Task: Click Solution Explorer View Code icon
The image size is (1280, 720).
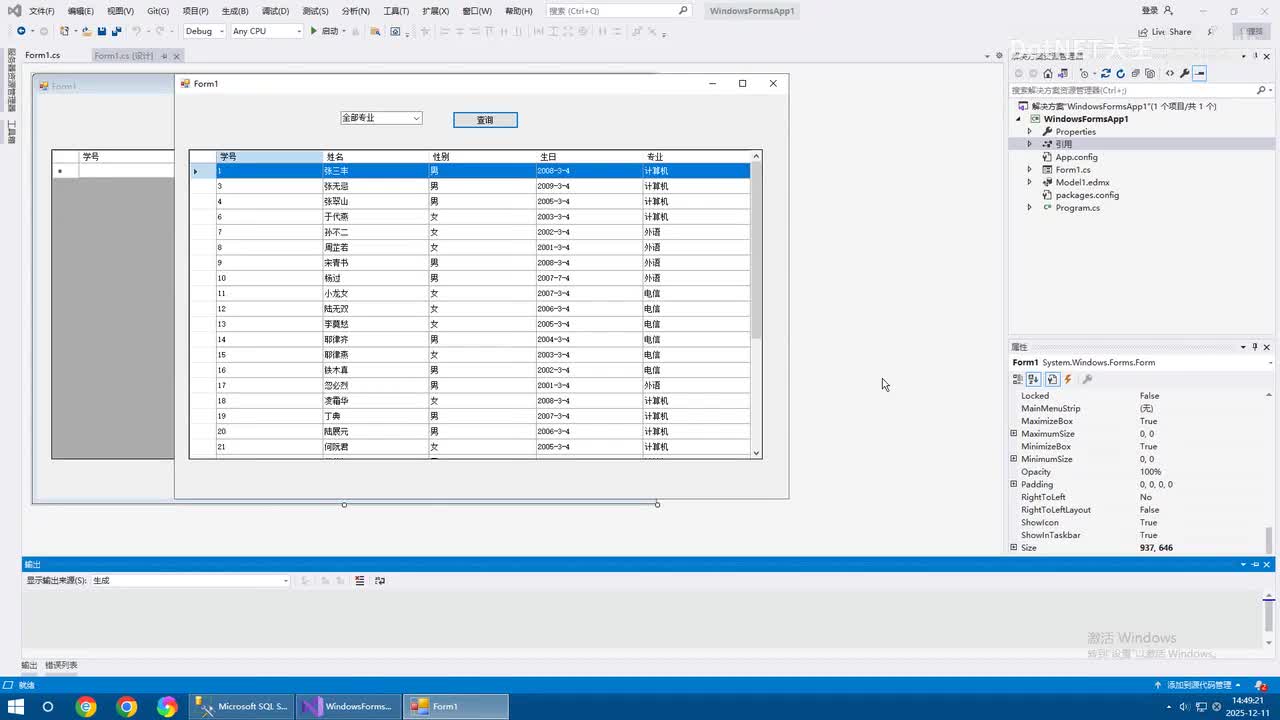Action: click(1170, 73)
